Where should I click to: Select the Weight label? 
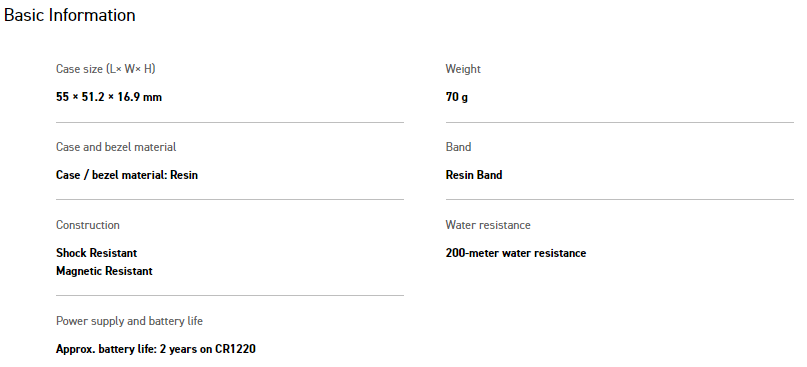click(x=463, y=69)
